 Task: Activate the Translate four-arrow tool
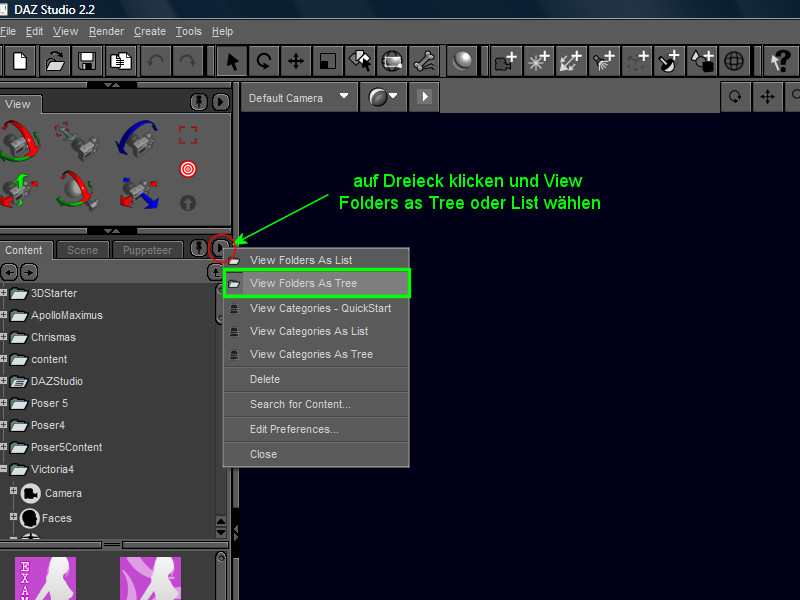click(x=296, y=61)
